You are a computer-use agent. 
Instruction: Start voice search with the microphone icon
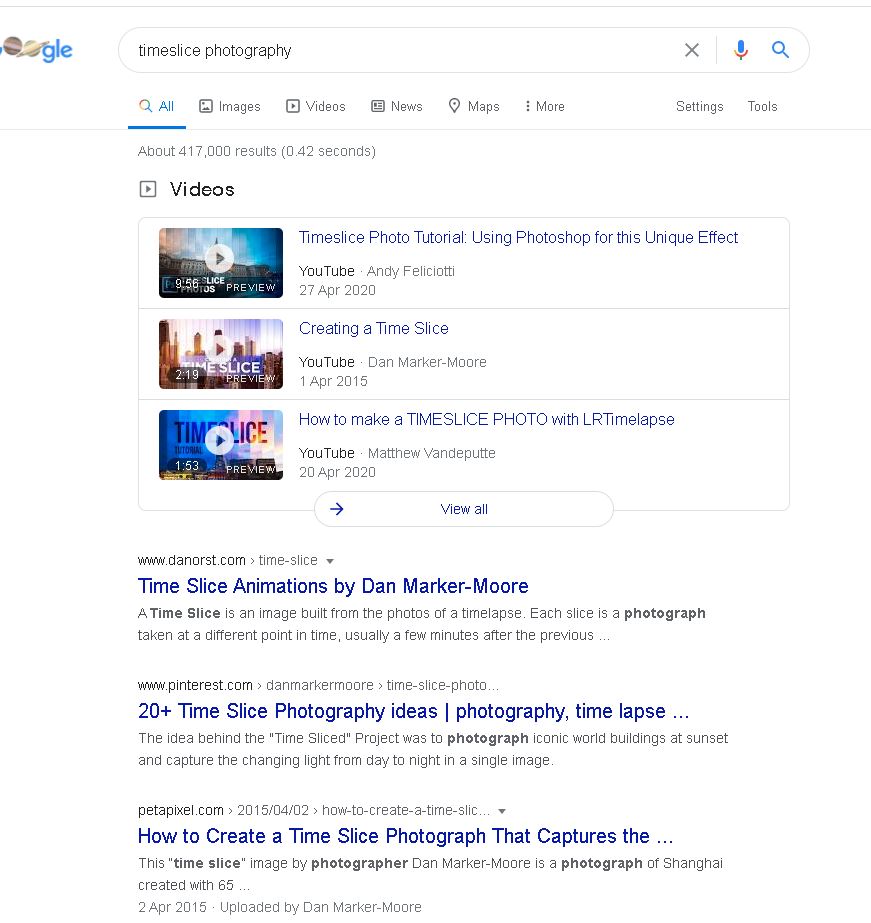[741, 50]
